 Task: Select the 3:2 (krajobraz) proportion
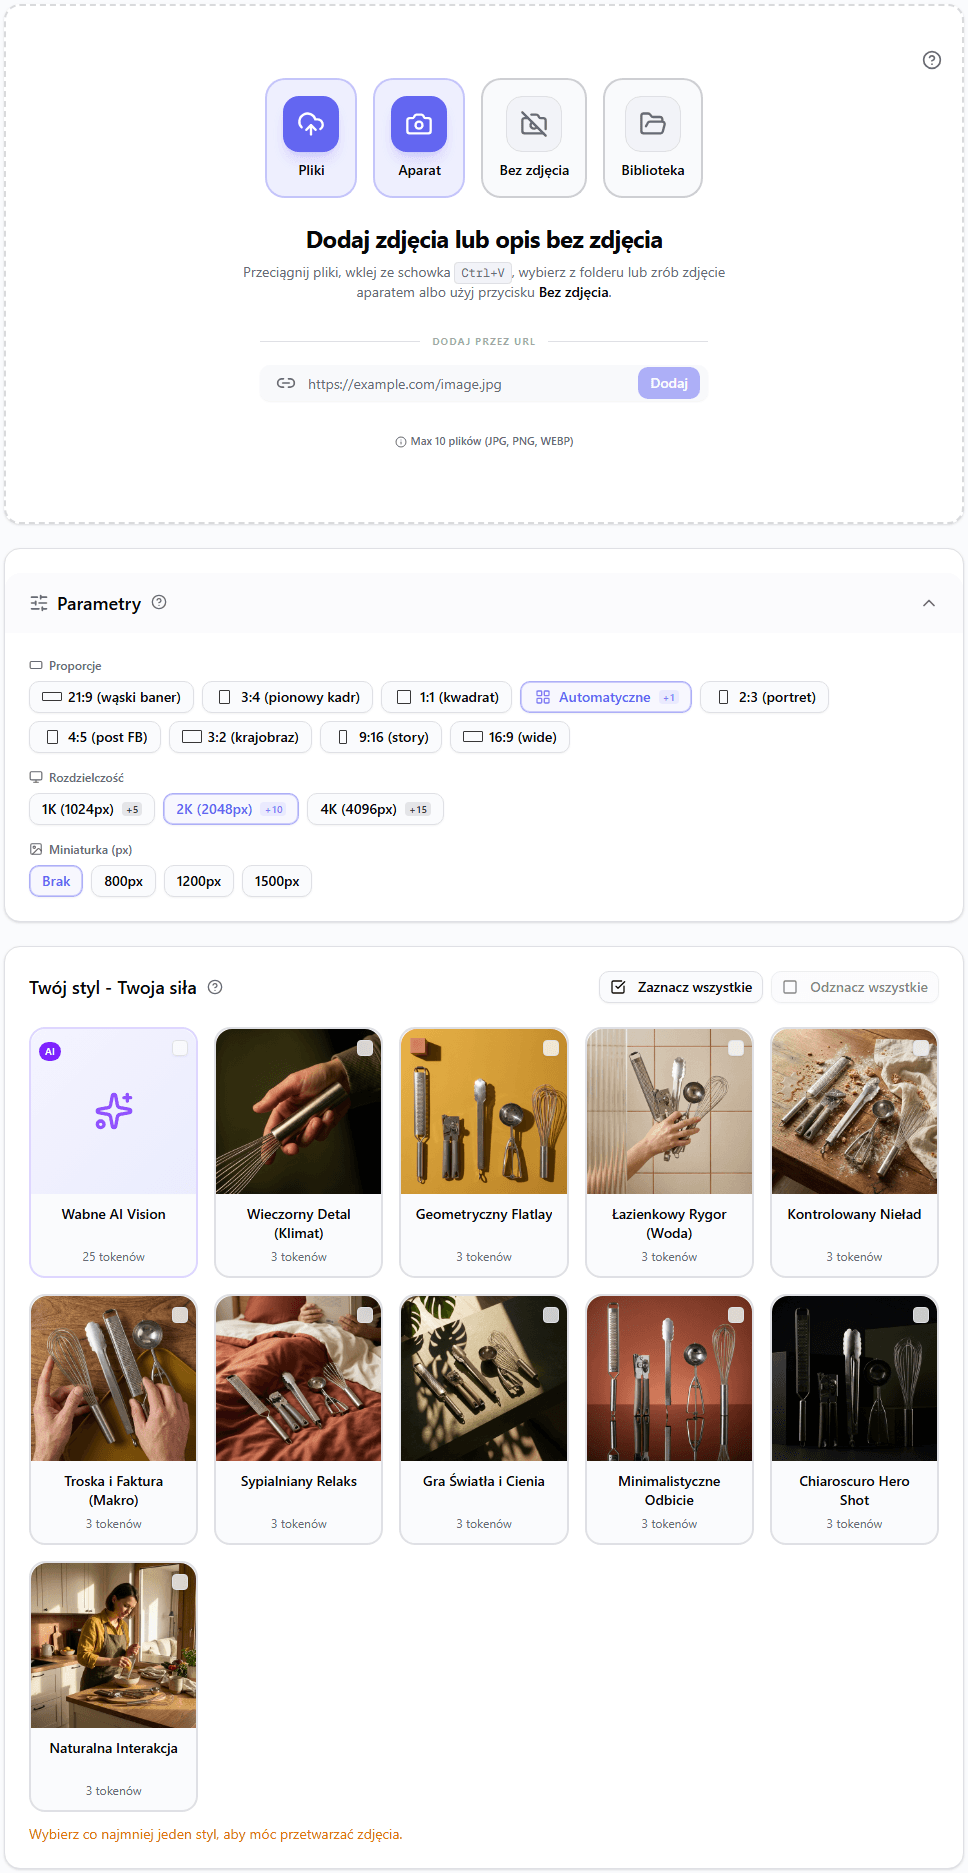point(241,737)
